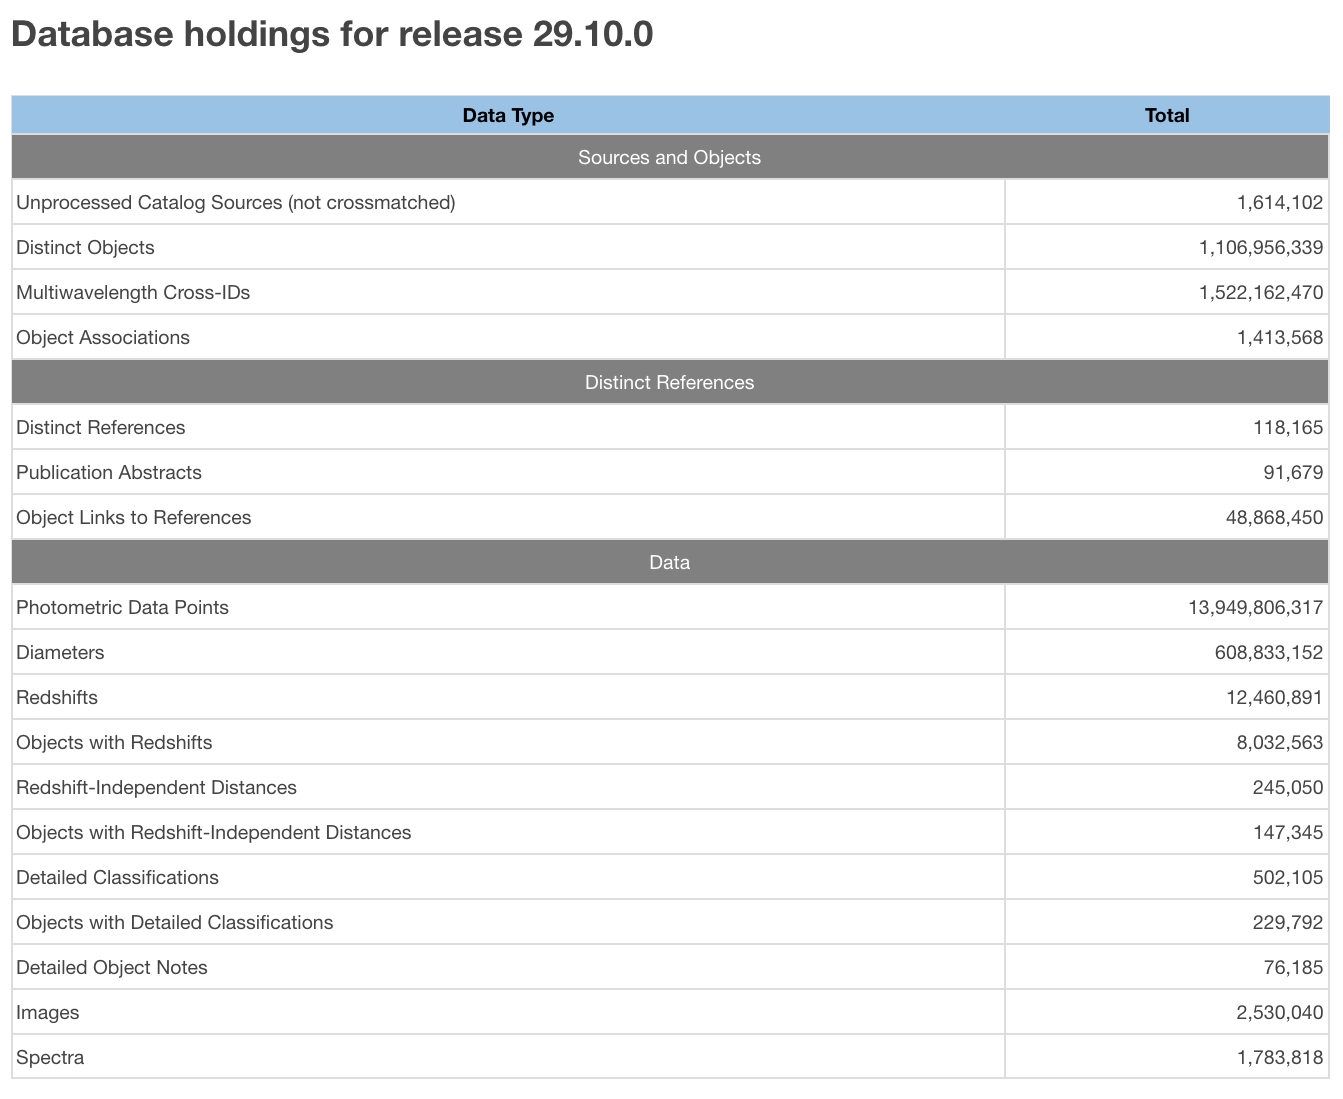Select the Distinct Objects total 1,106,956,339
This screenshot has width=1343, height=1099.
[x=1260, y=247]
